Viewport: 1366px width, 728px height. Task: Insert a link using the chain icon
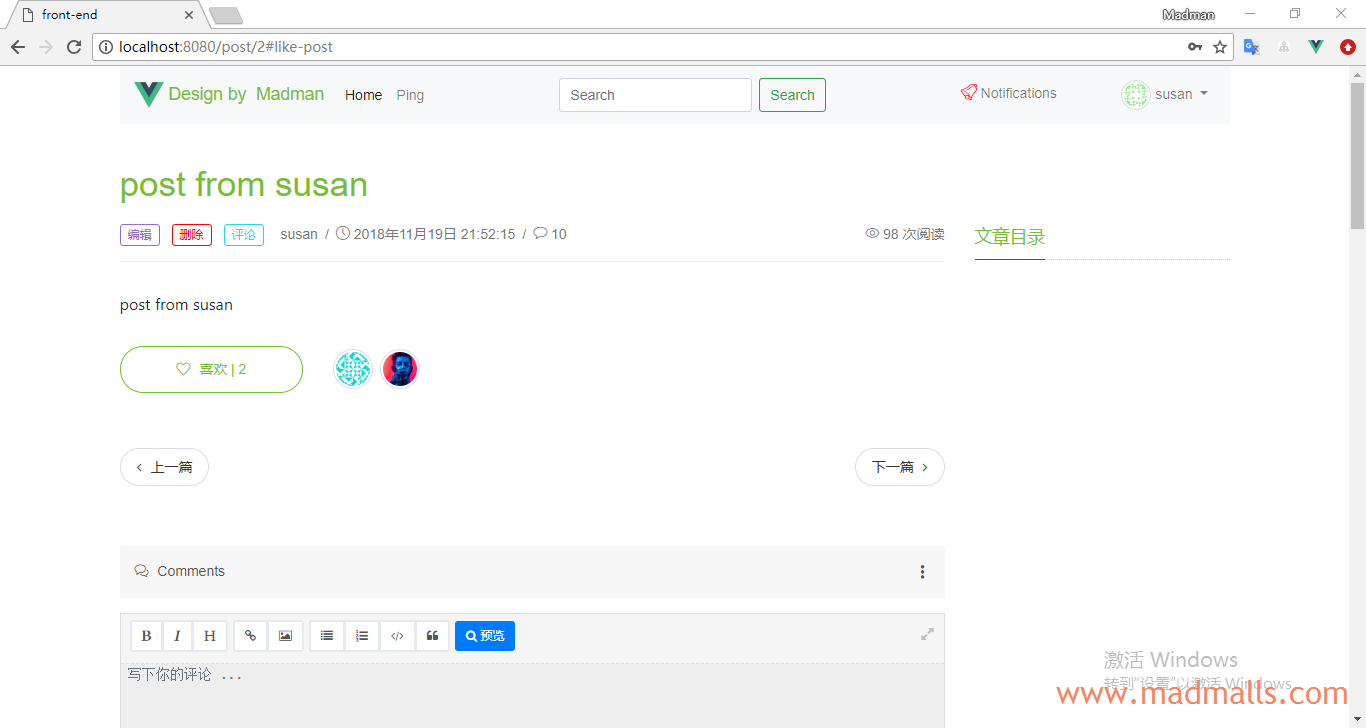tap(250, 636)
